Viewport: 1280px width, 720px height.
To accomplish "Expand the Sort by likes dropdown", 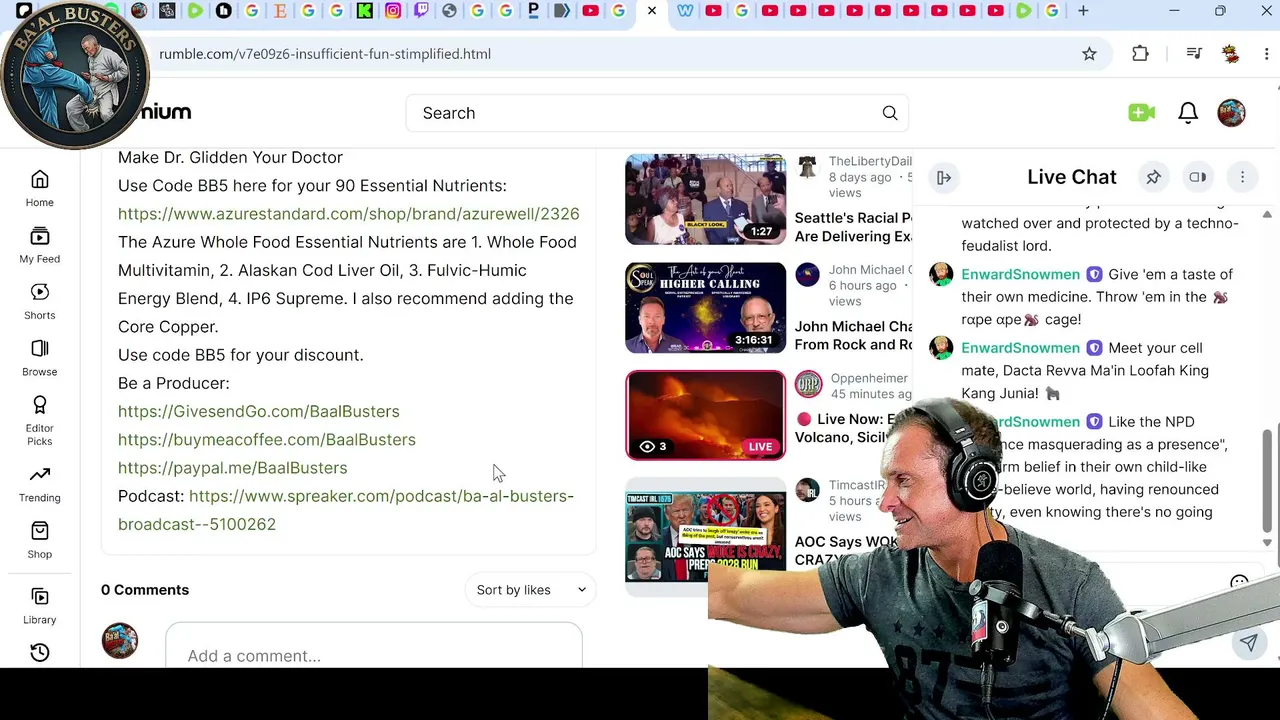I will [531, 590].
